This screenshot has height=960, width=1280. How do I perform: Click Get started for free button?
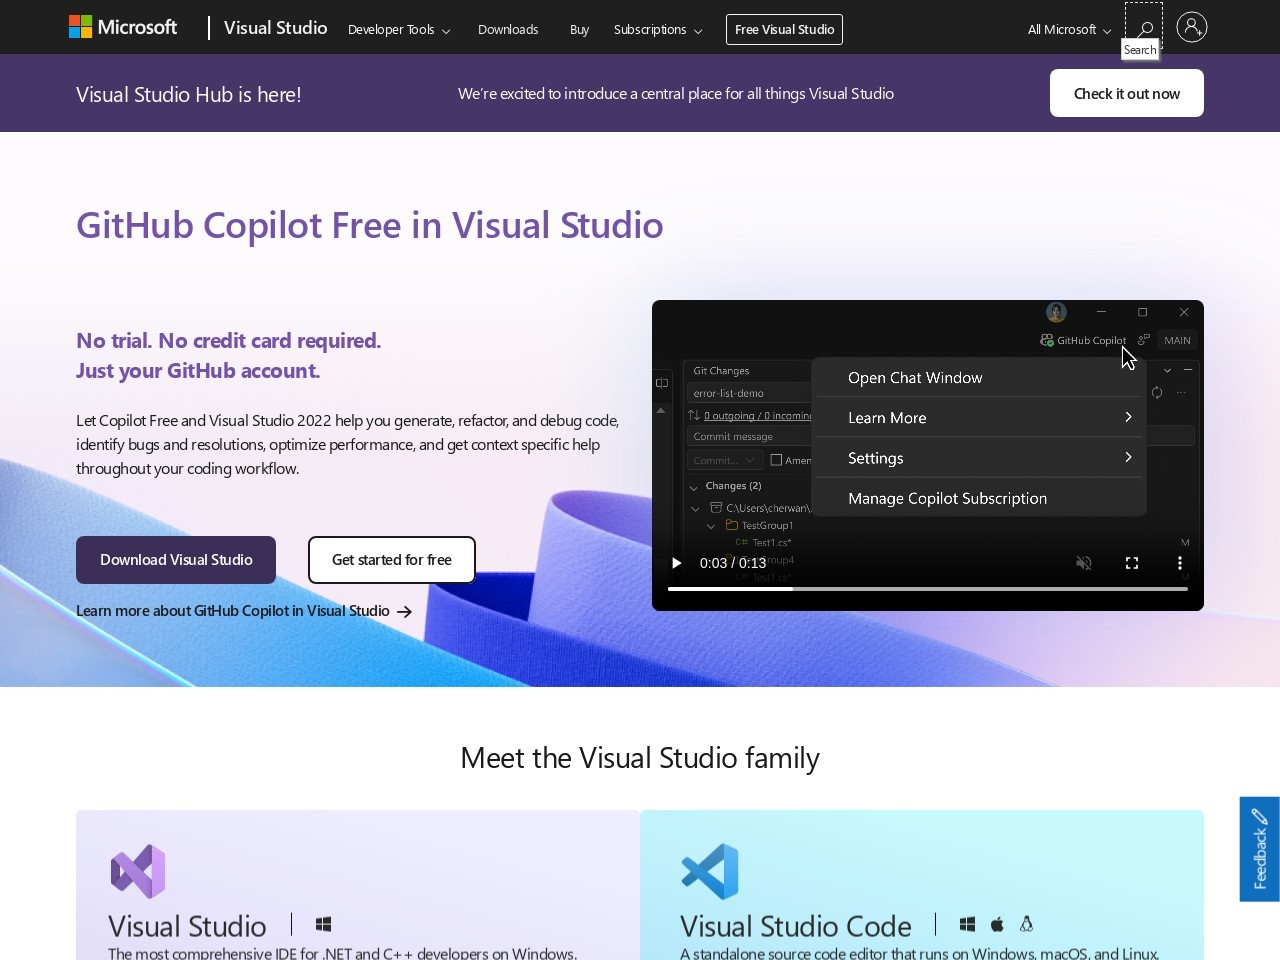coord(392,560)
